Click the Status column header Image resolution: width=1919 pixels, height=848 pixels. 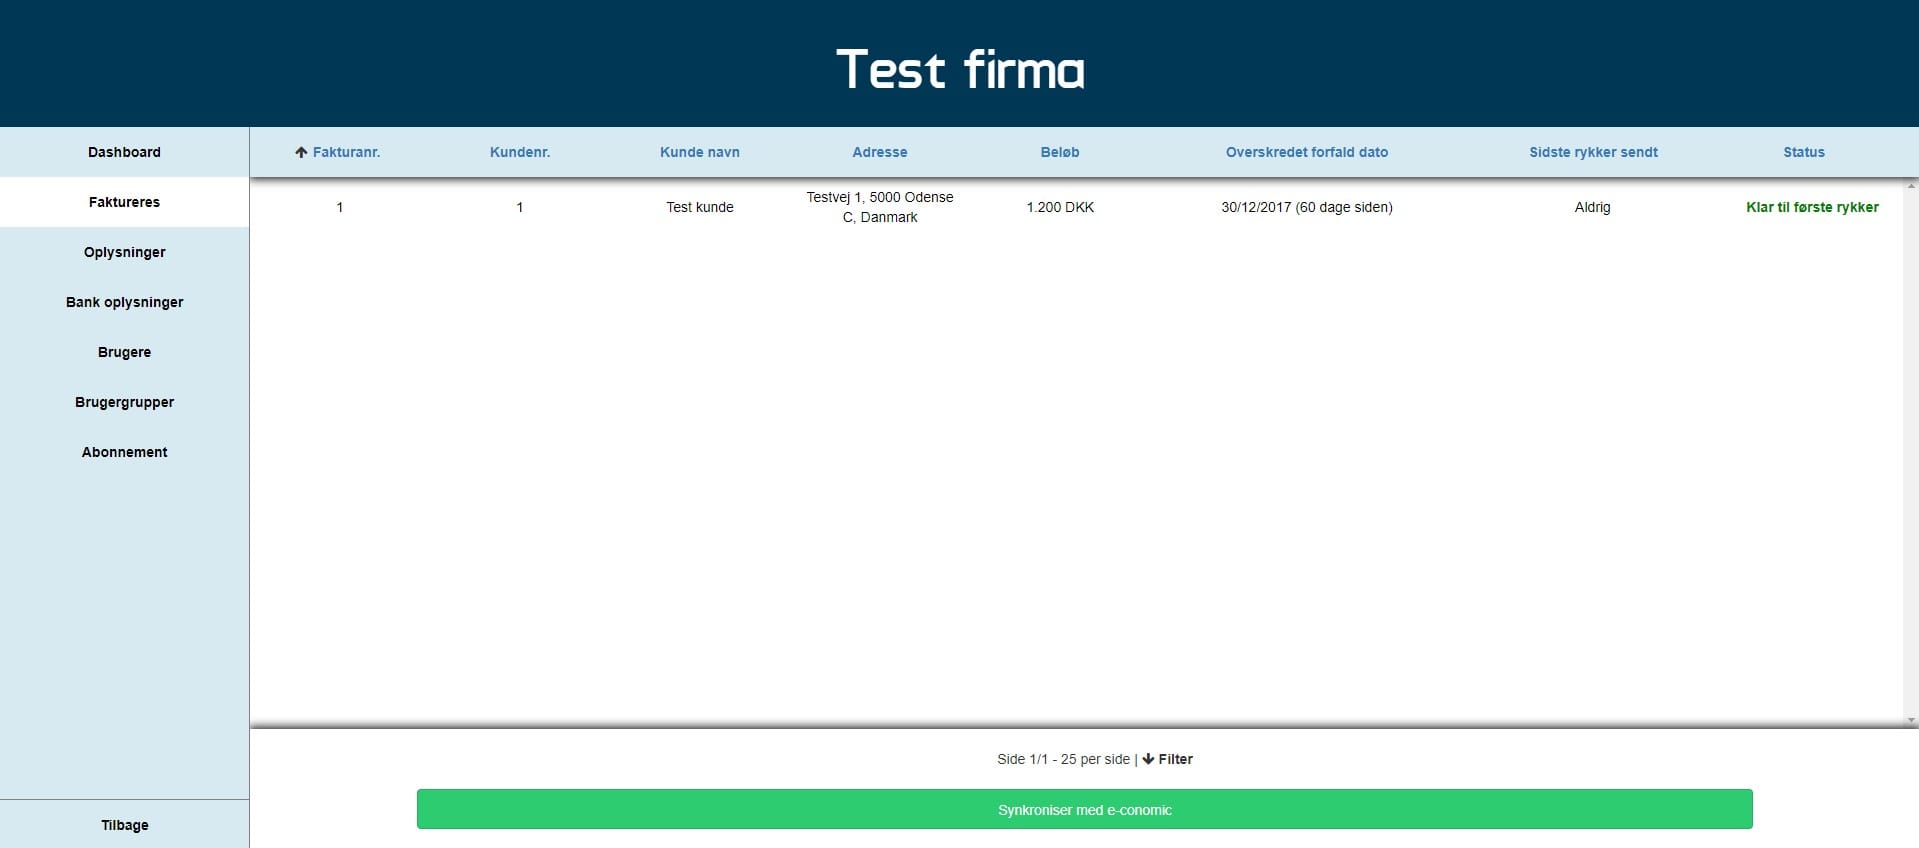1803,152
